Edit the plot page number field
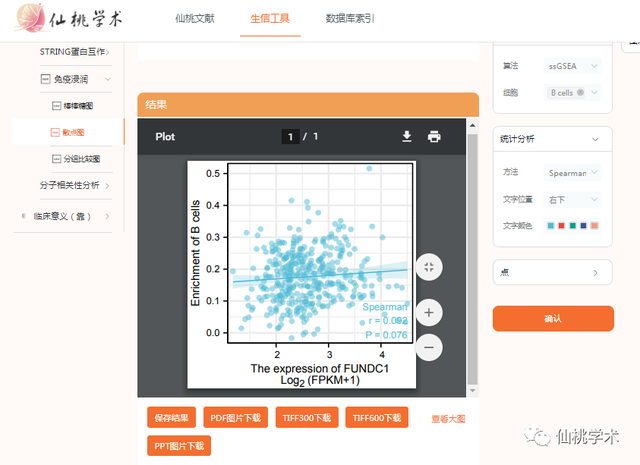This screenshot has height=465, width=640. click(291, 136)
